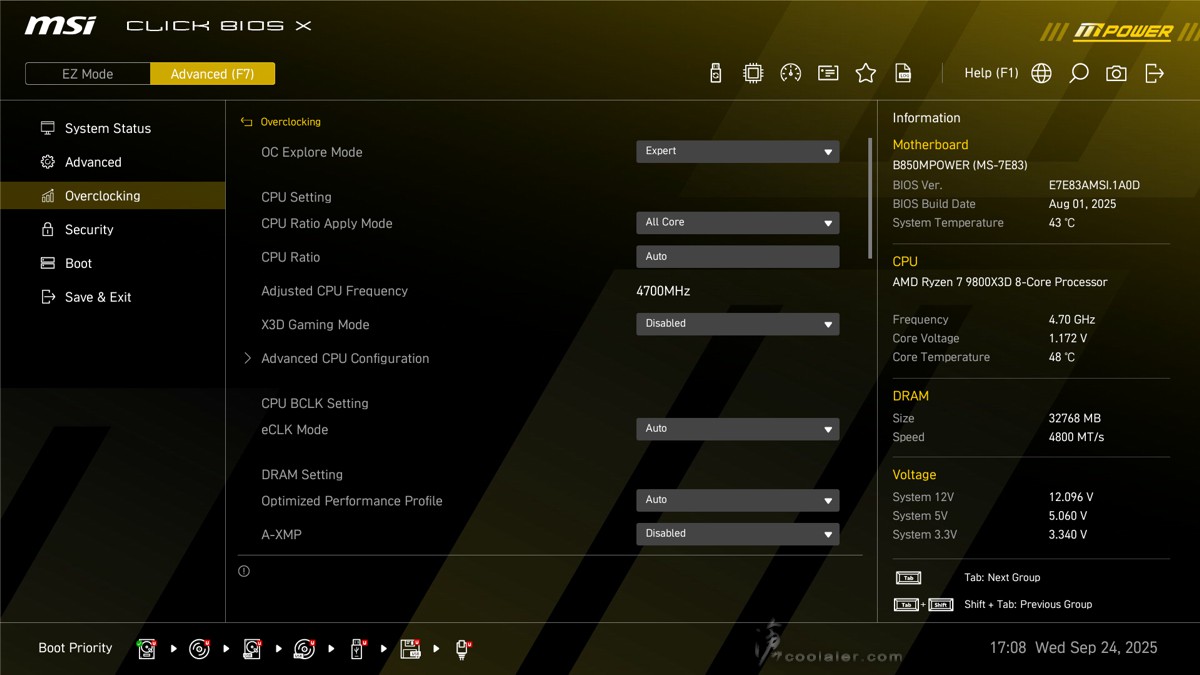Click the Tab: Next Group hint

coord(1002,577)
